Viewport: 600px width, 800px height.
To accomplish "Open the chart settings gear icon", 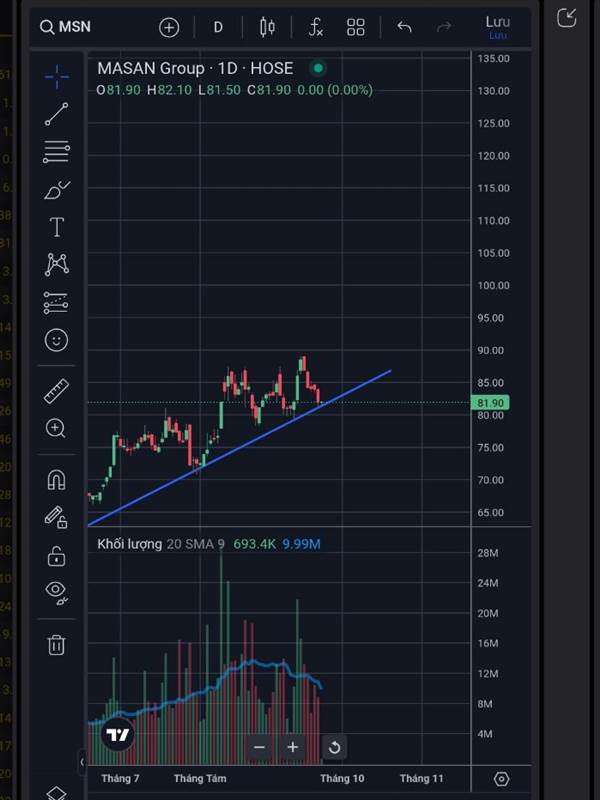I will 502,779.
